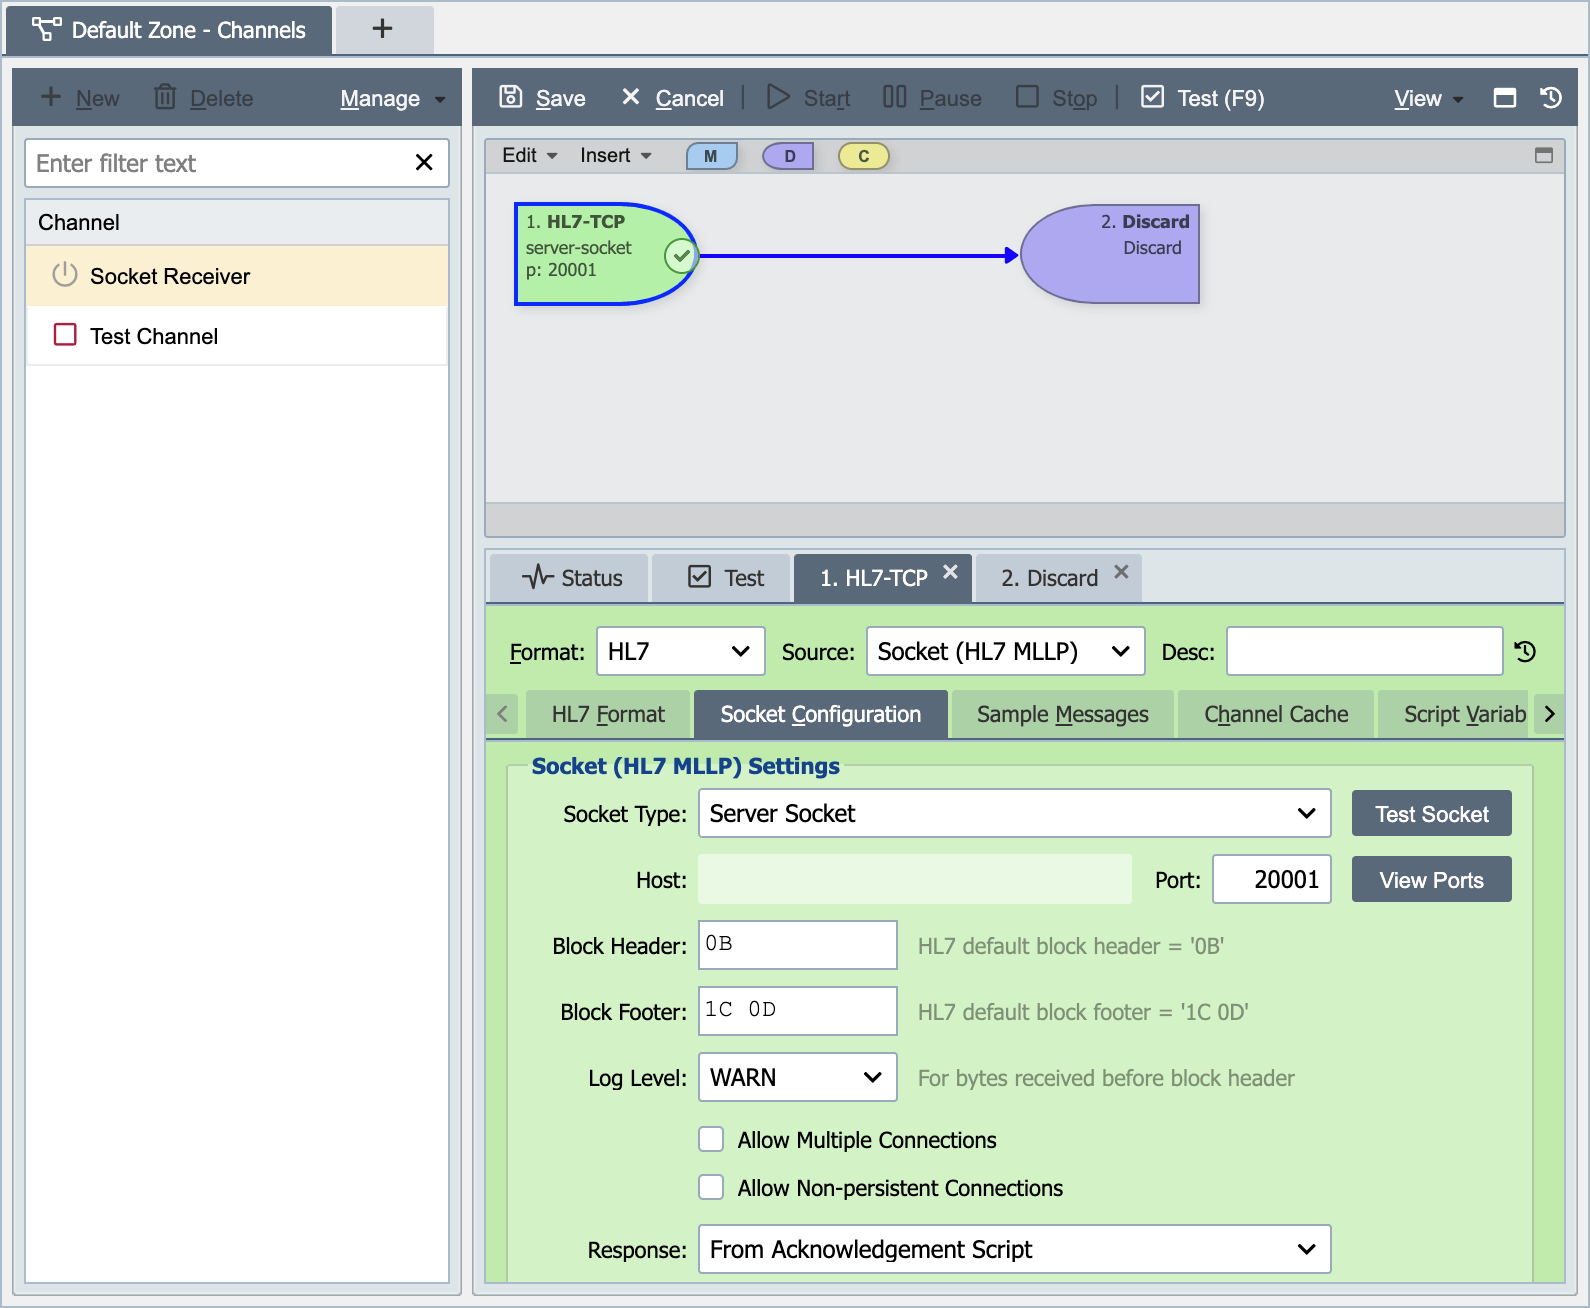Click the history revert icon in top toolbar
Image resolution: width=1590 pixels, height=1308 pixels.
(1551, 98)
